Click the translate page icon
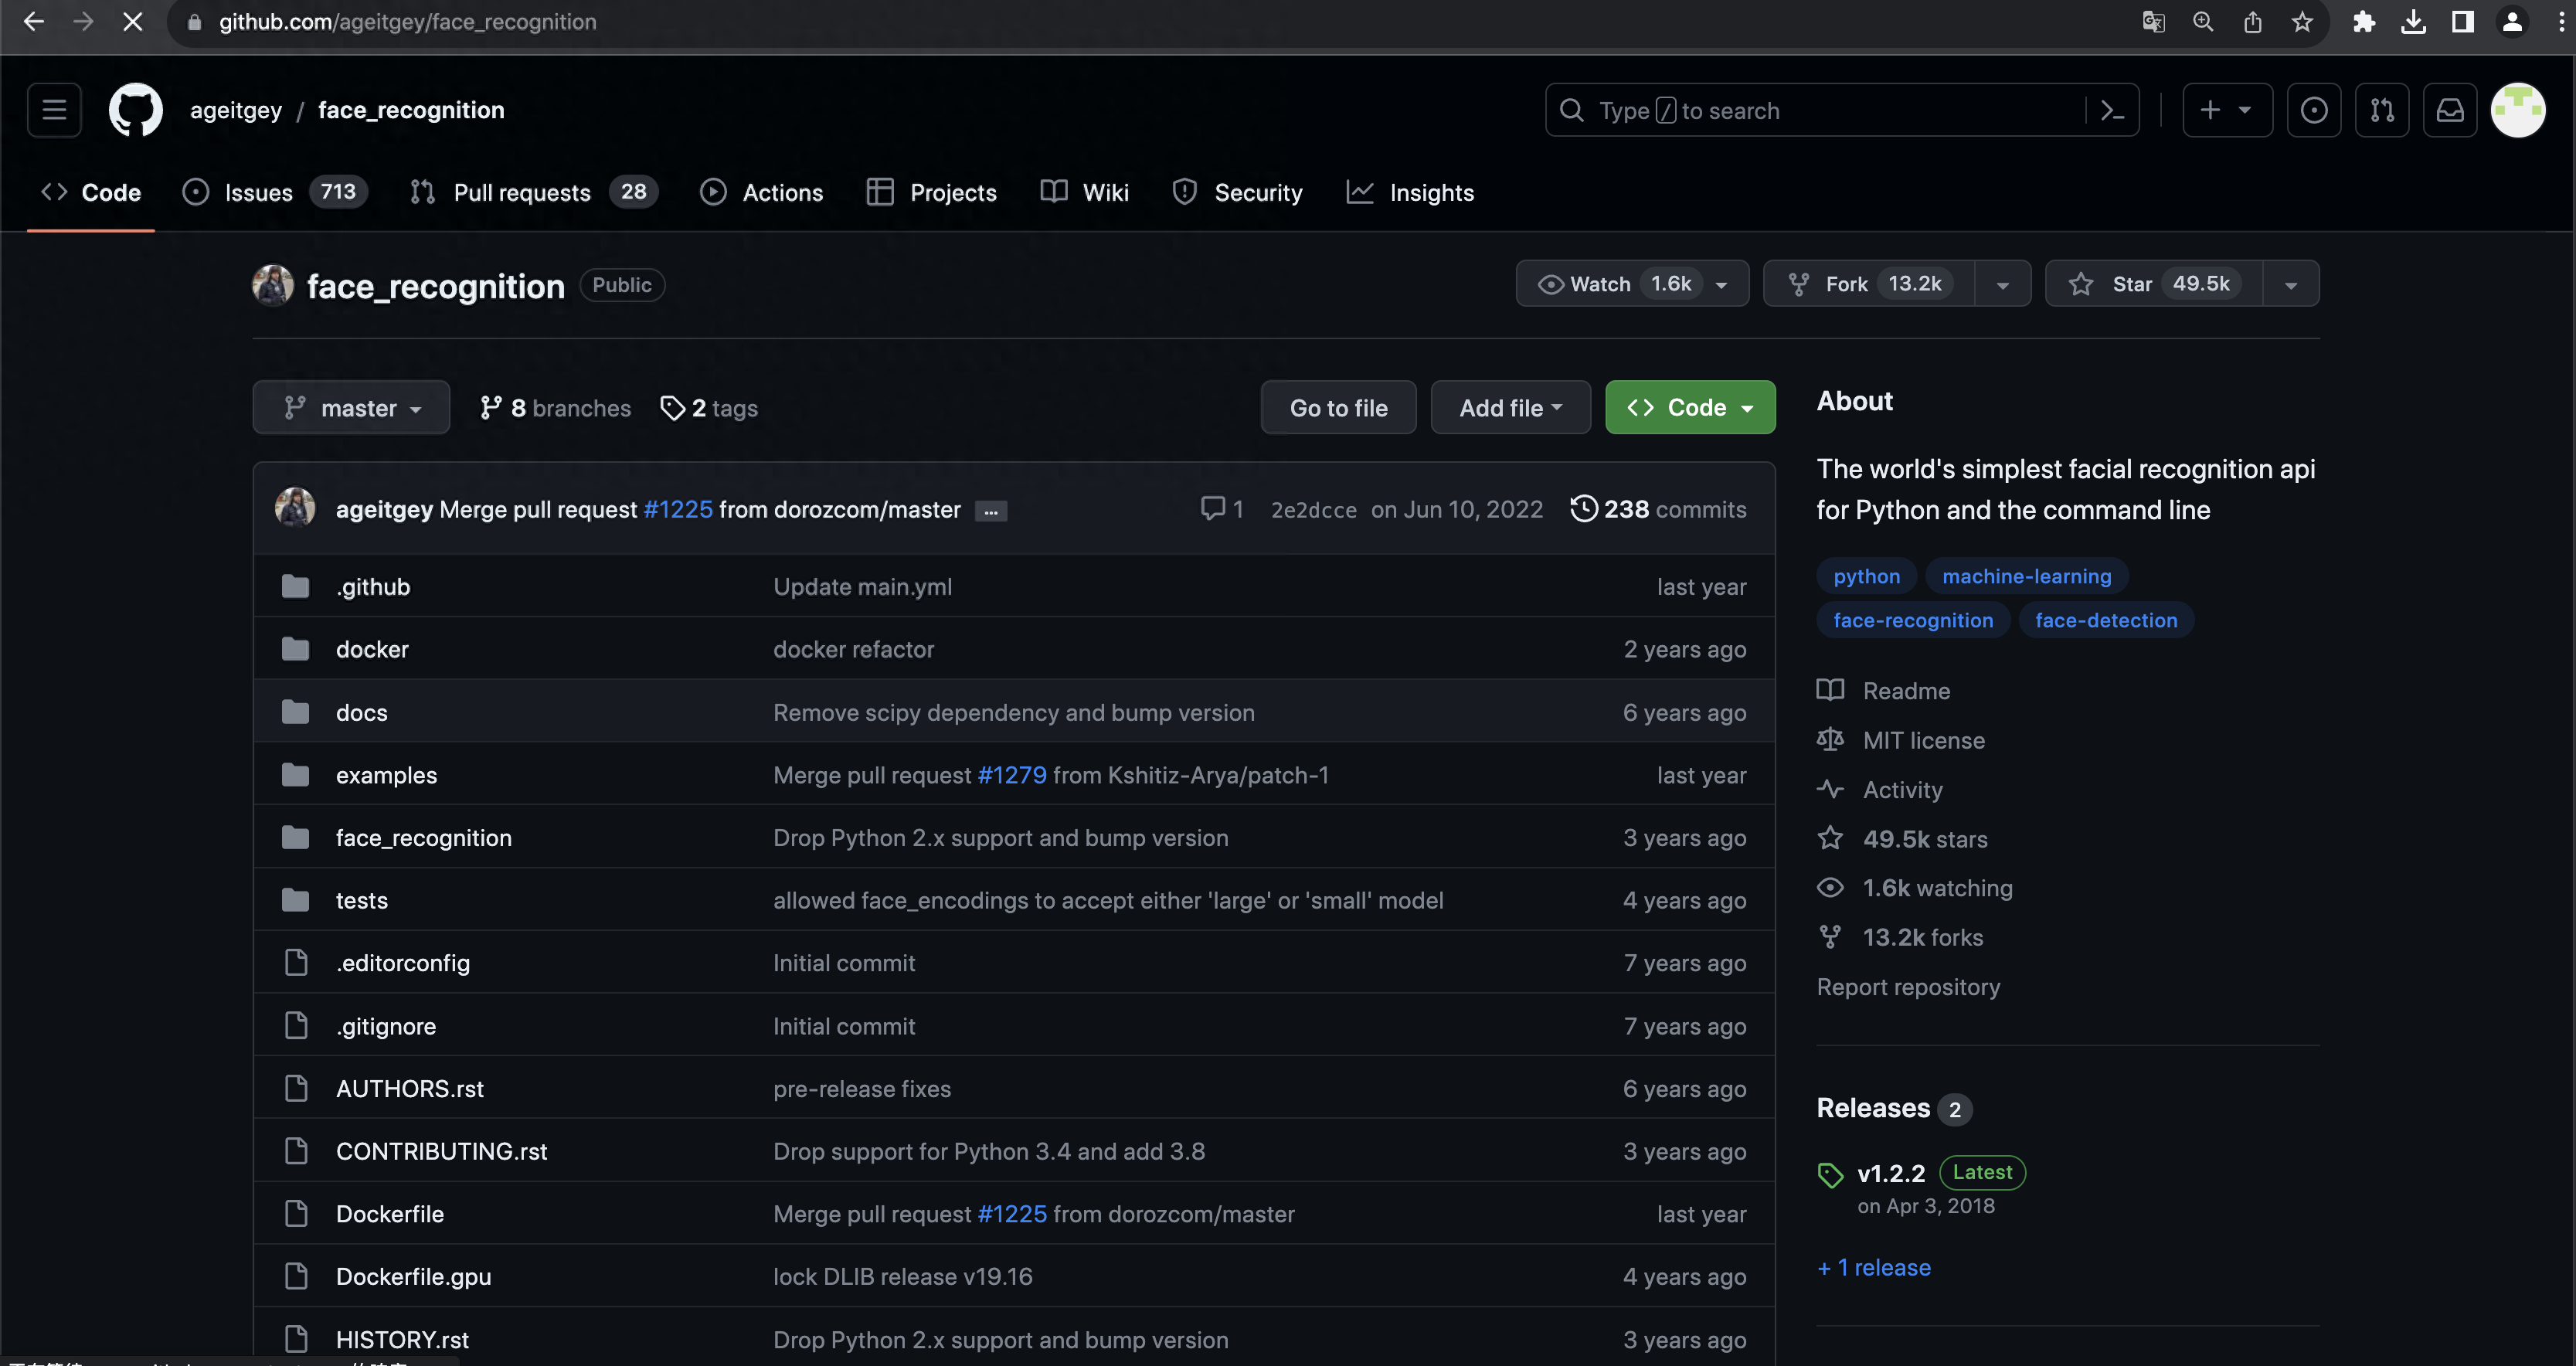This screenshot has height=1366, width=2576. click(2153, 22)
